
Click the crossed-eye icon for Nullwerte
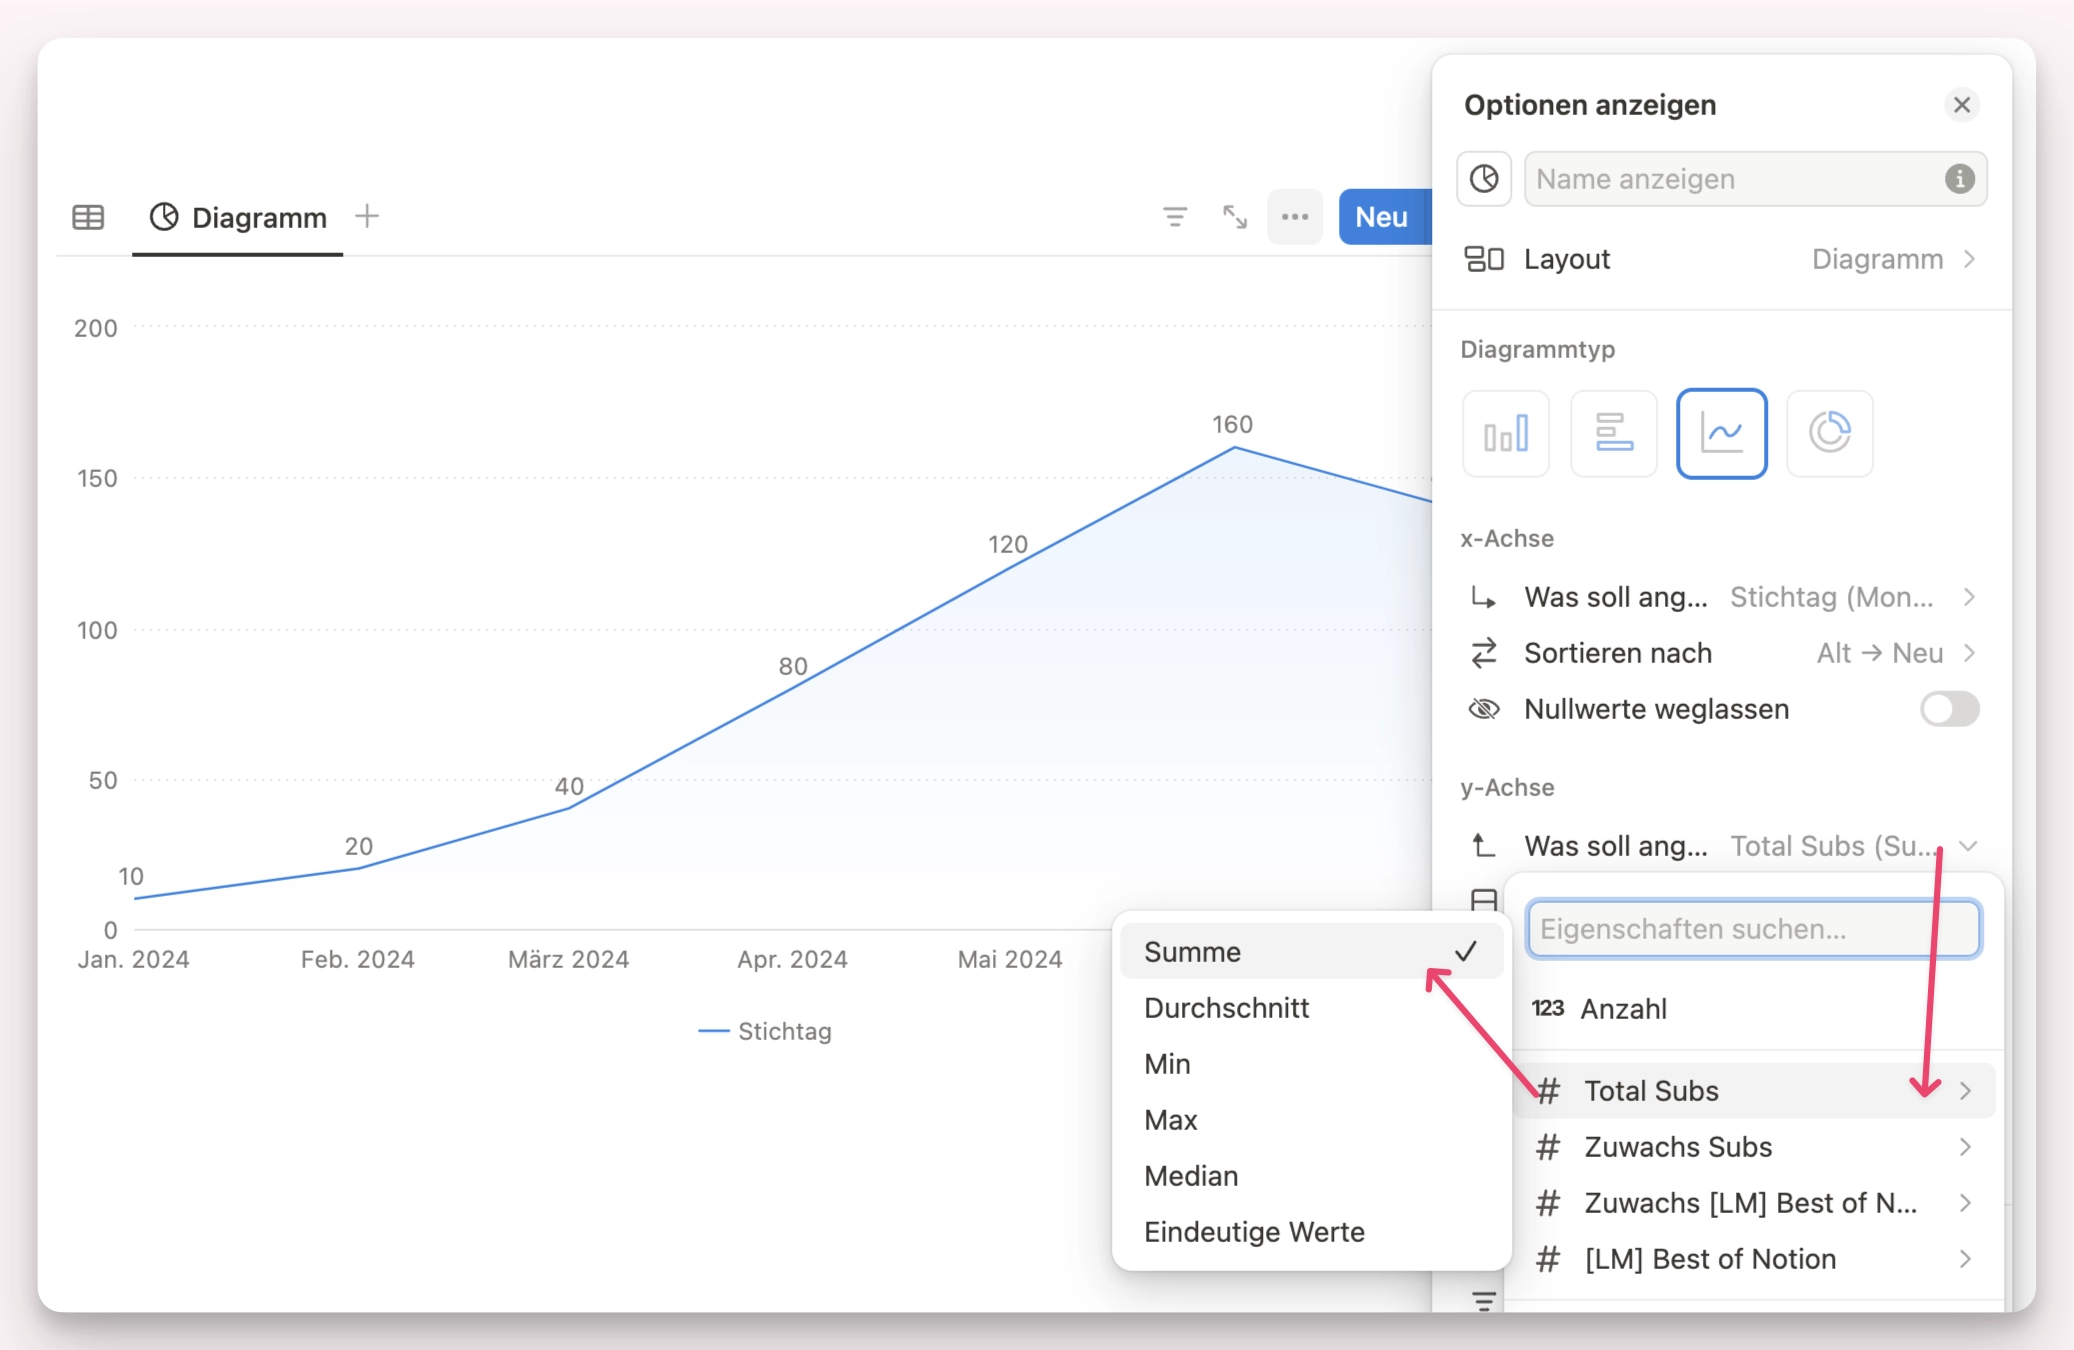click(1484, 709)
